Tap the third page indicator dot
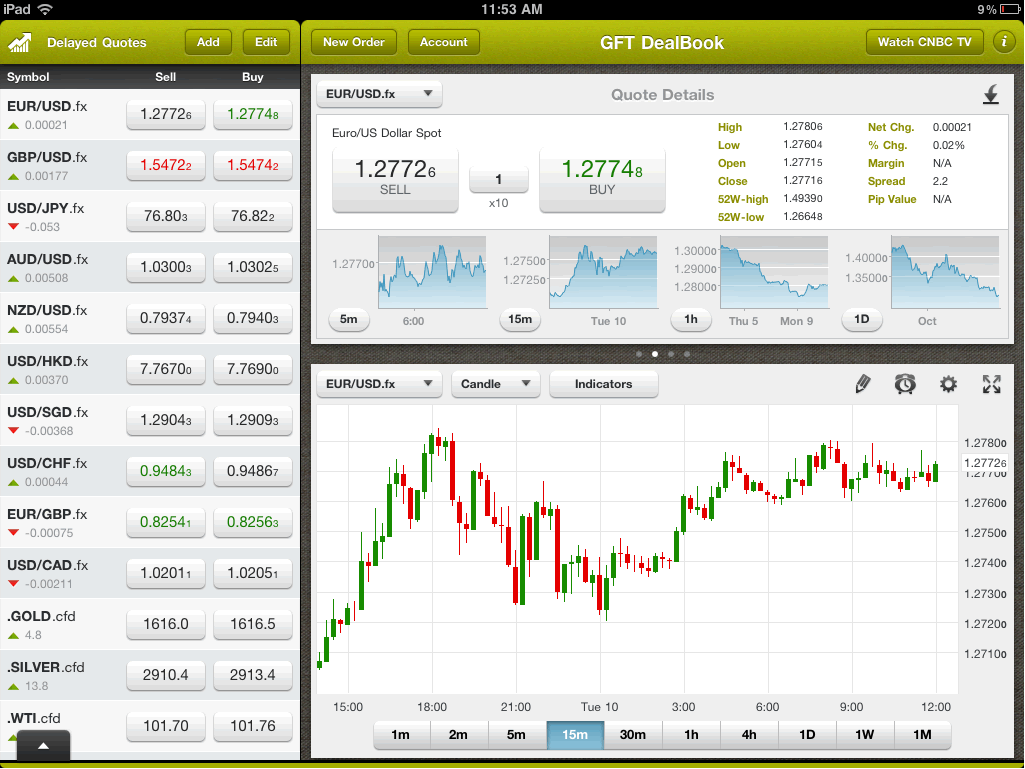 [x=671, y=354]
